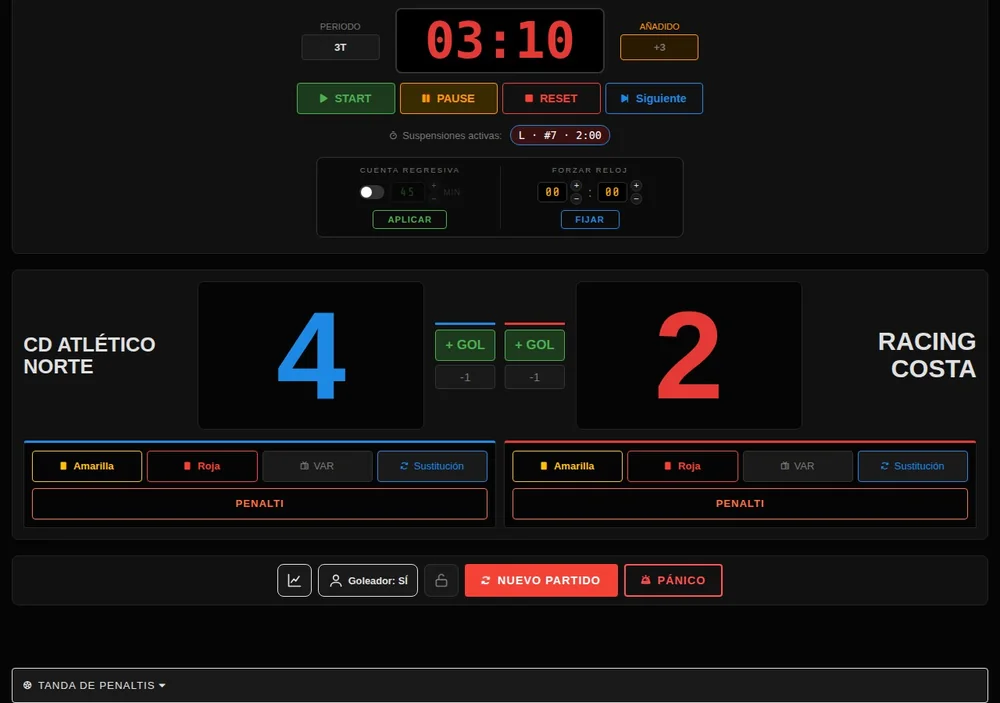Click the Añadido +3 time box
Screen dimensions: 1000x703
(659, 47)
